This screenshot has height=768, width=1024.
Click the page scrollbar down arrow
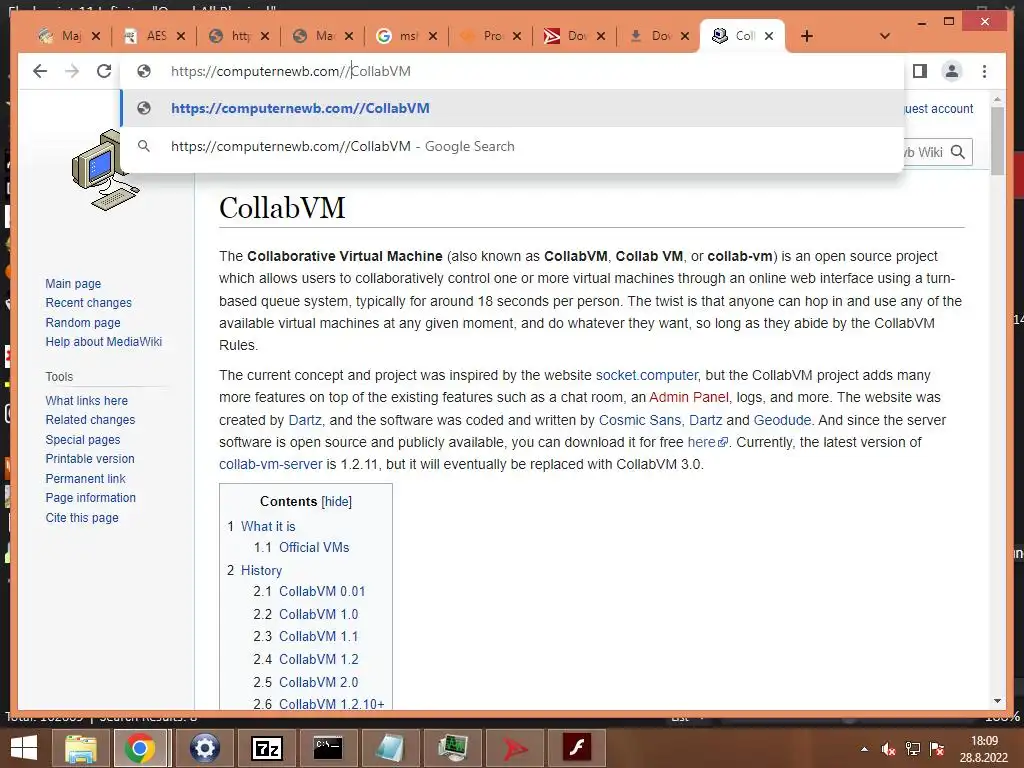997,701
